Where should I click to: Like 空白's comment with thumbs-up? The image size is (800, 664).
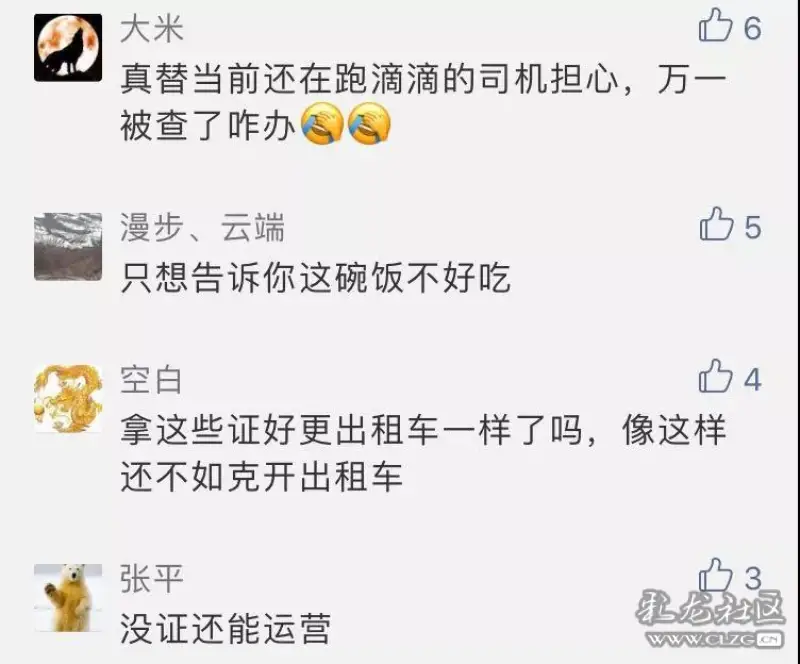[715, 376]
